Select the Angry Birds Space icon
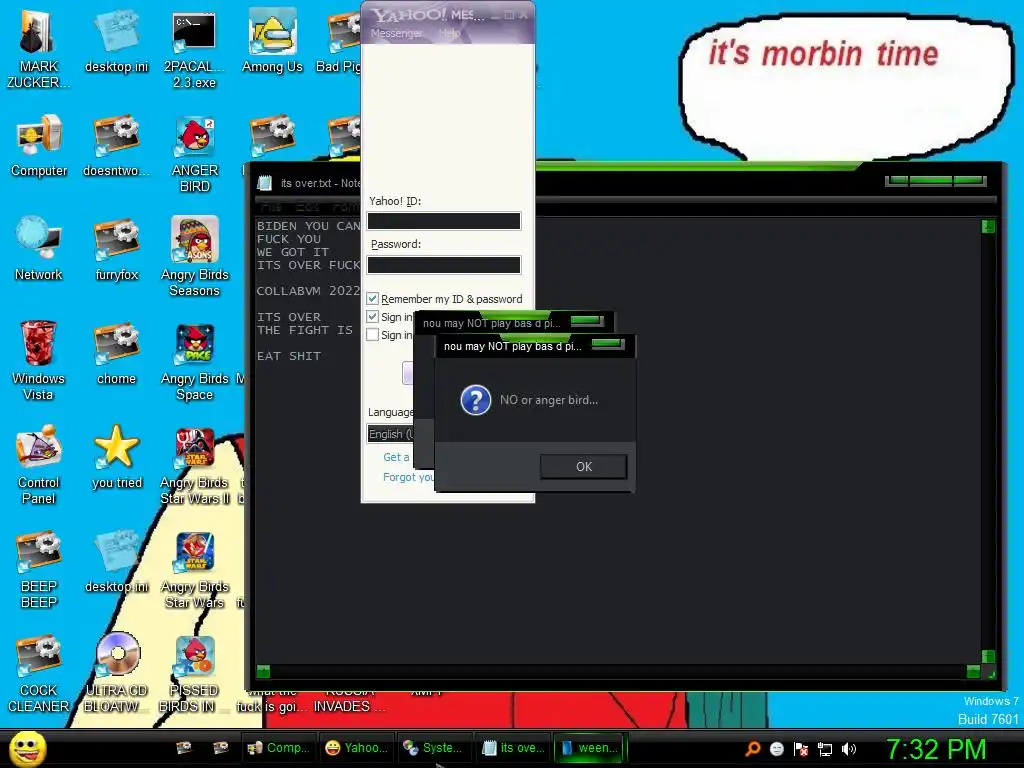The width and height of the screenshot is (1024, 768). point(195,362)
